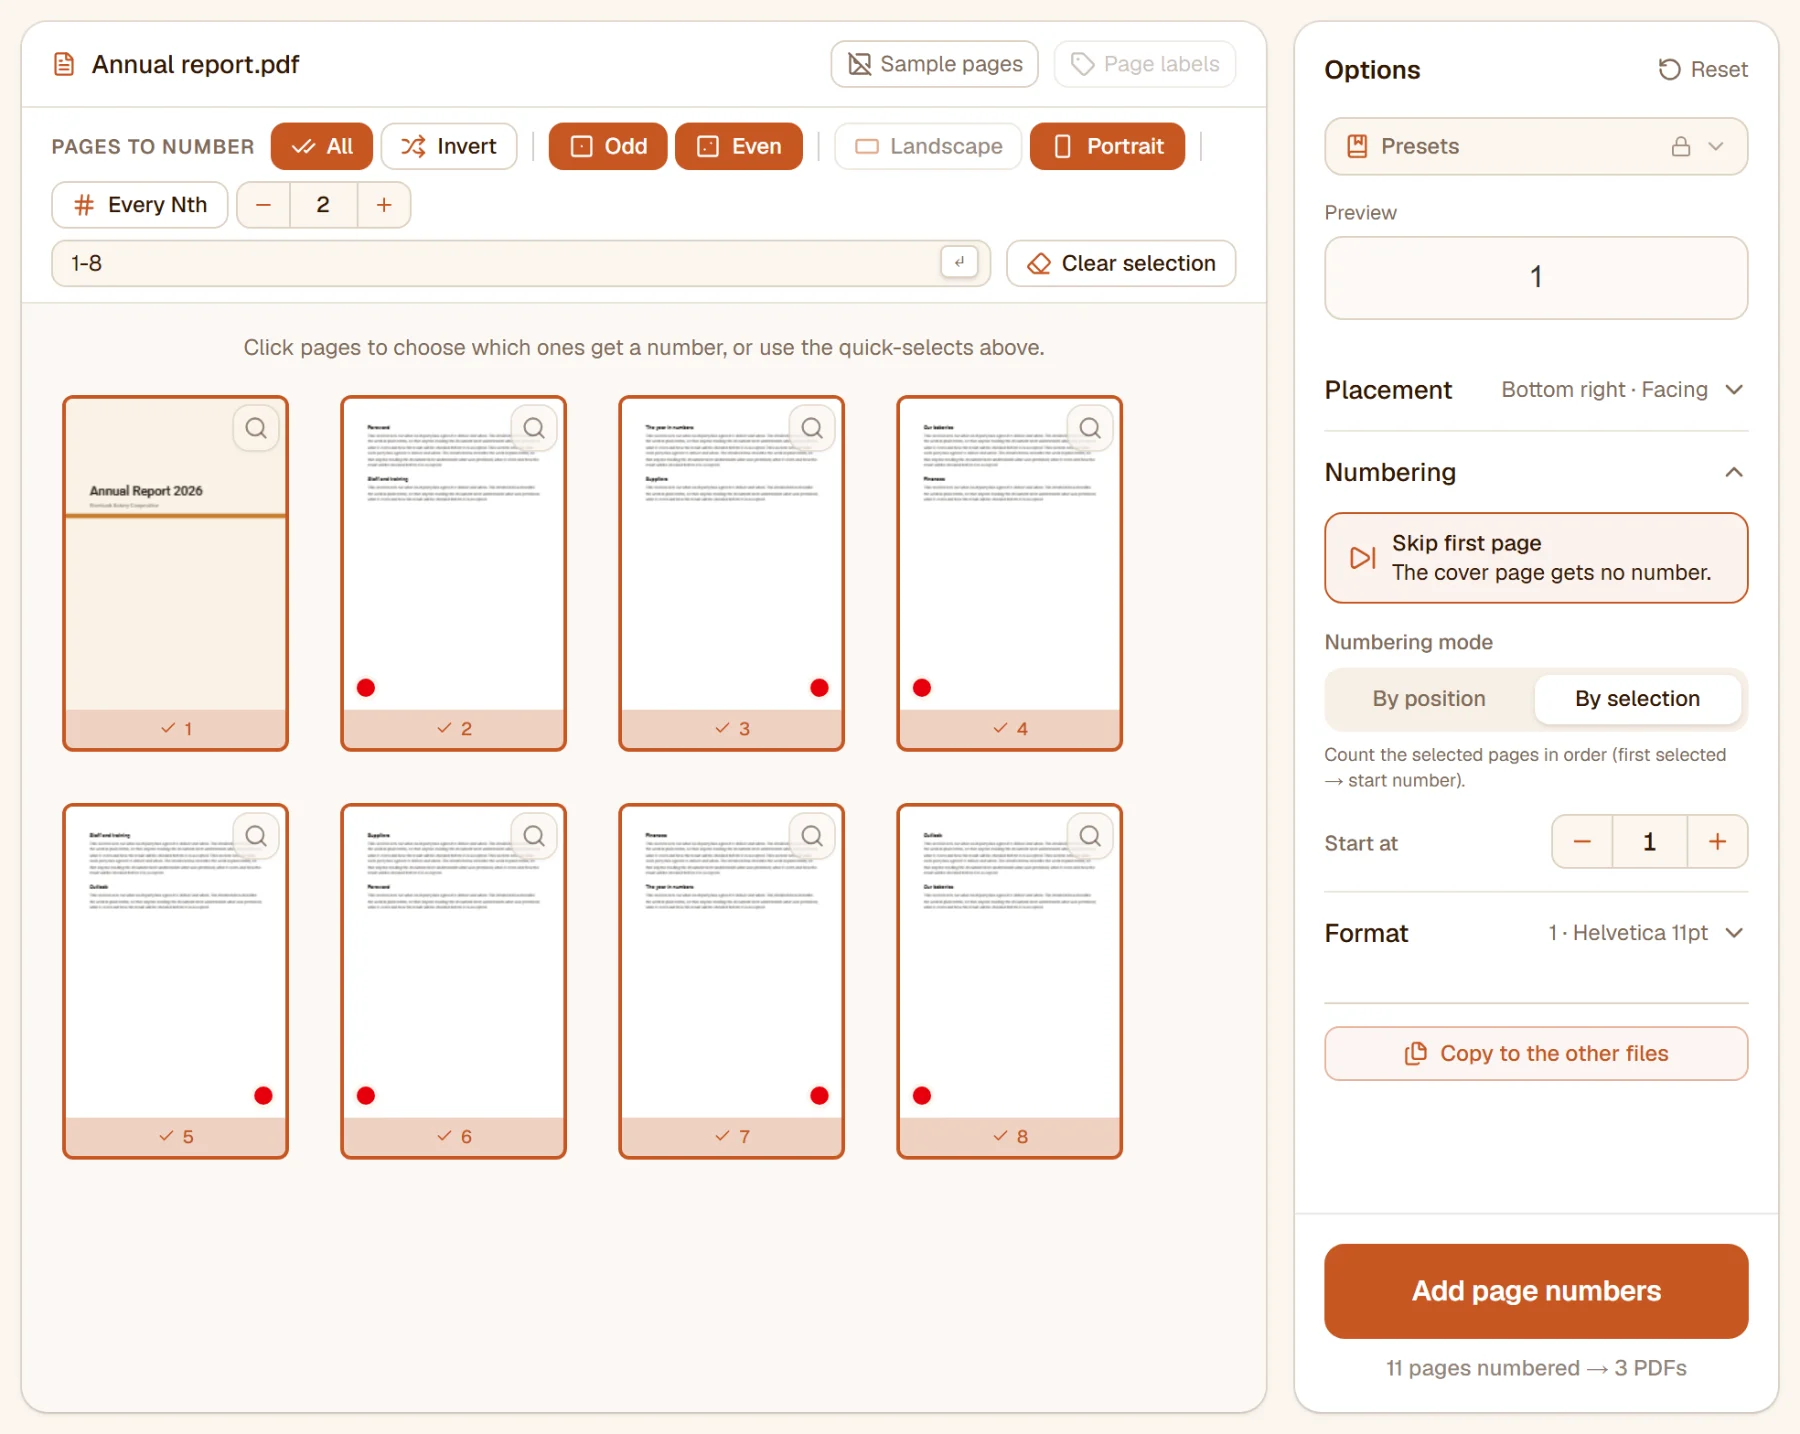Click the Clear selection eraser icon
The width and height of the screenshot is (1800, 1434).
pyautogui.click(x=1039, y=263)
